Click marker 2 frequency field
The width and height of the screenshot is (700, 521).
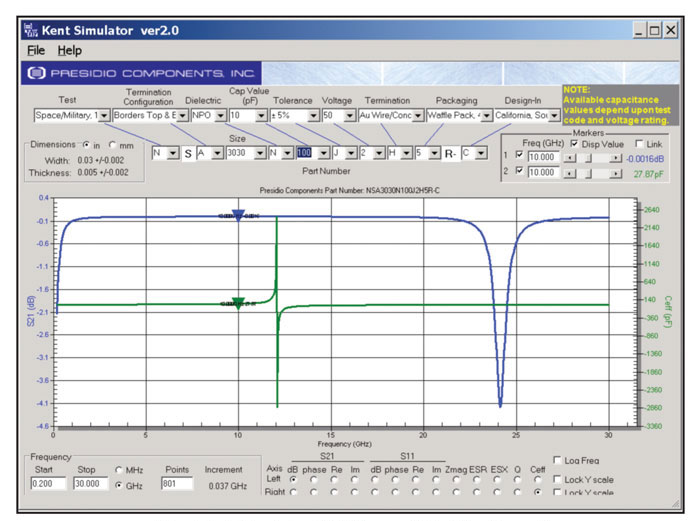543,172
